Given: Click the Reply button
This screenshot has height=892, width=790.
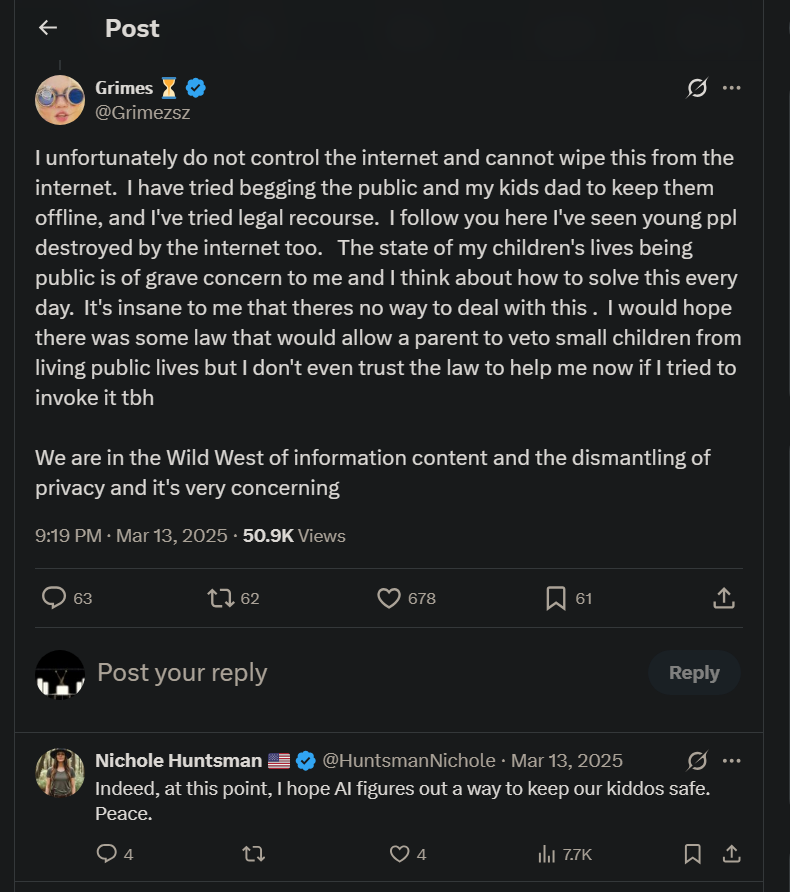Looking at the screenshot, I should click(x=694, y=673).
